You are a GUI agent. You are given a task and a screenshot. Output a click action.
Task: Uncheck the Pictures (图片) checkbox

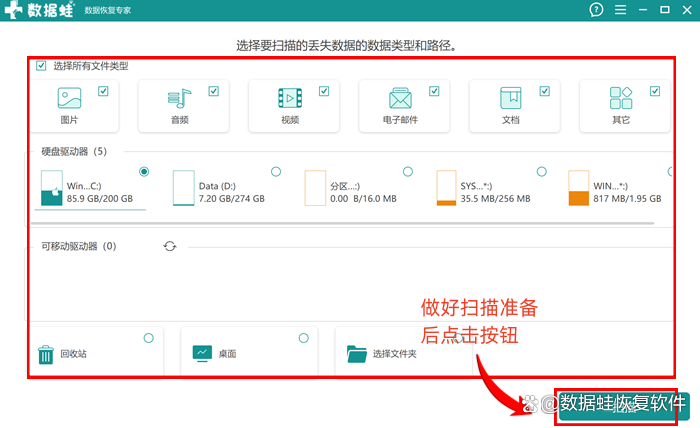coord(103,91)
